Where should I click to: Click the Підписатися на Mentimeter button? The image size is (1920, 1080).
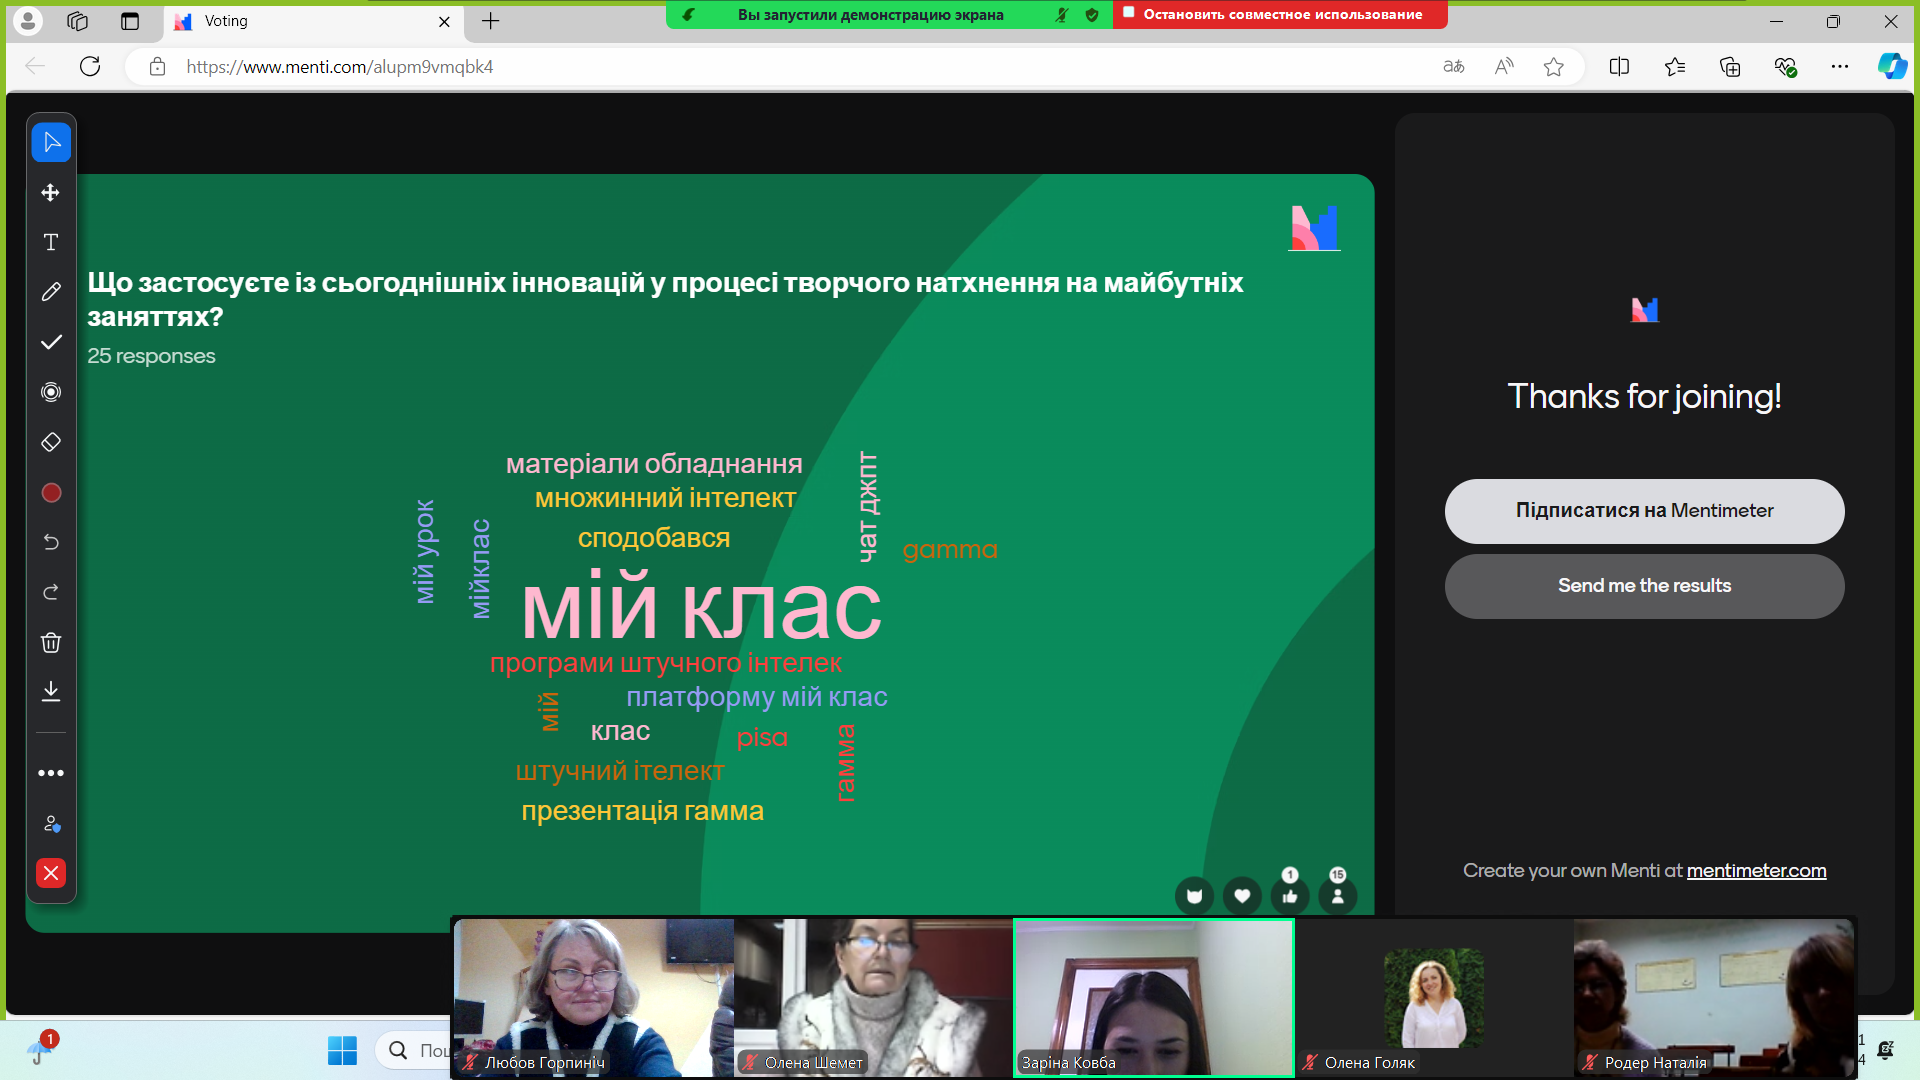[x=1644, y=511]
